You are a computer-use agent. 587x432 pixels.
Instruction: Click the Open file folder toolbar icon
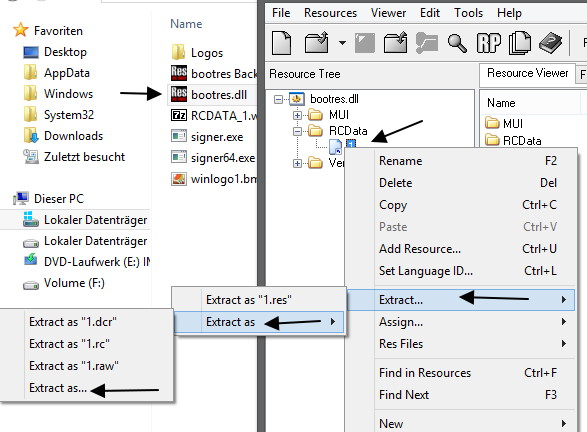(317, 43)
